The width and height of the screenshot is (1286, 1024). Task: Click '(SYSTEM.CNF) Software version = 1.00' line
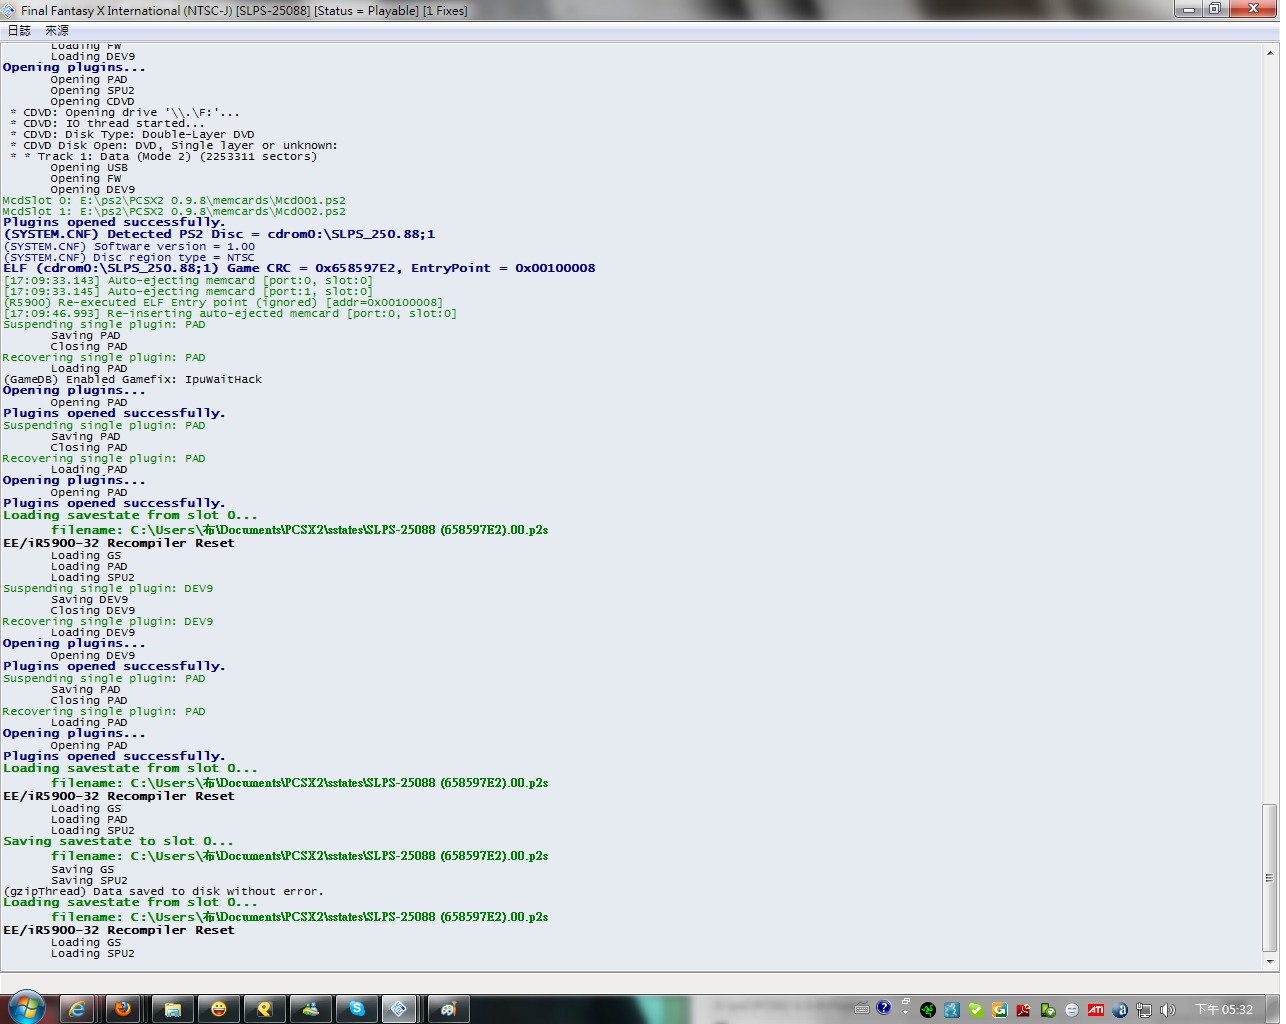[x=129, y=246]
